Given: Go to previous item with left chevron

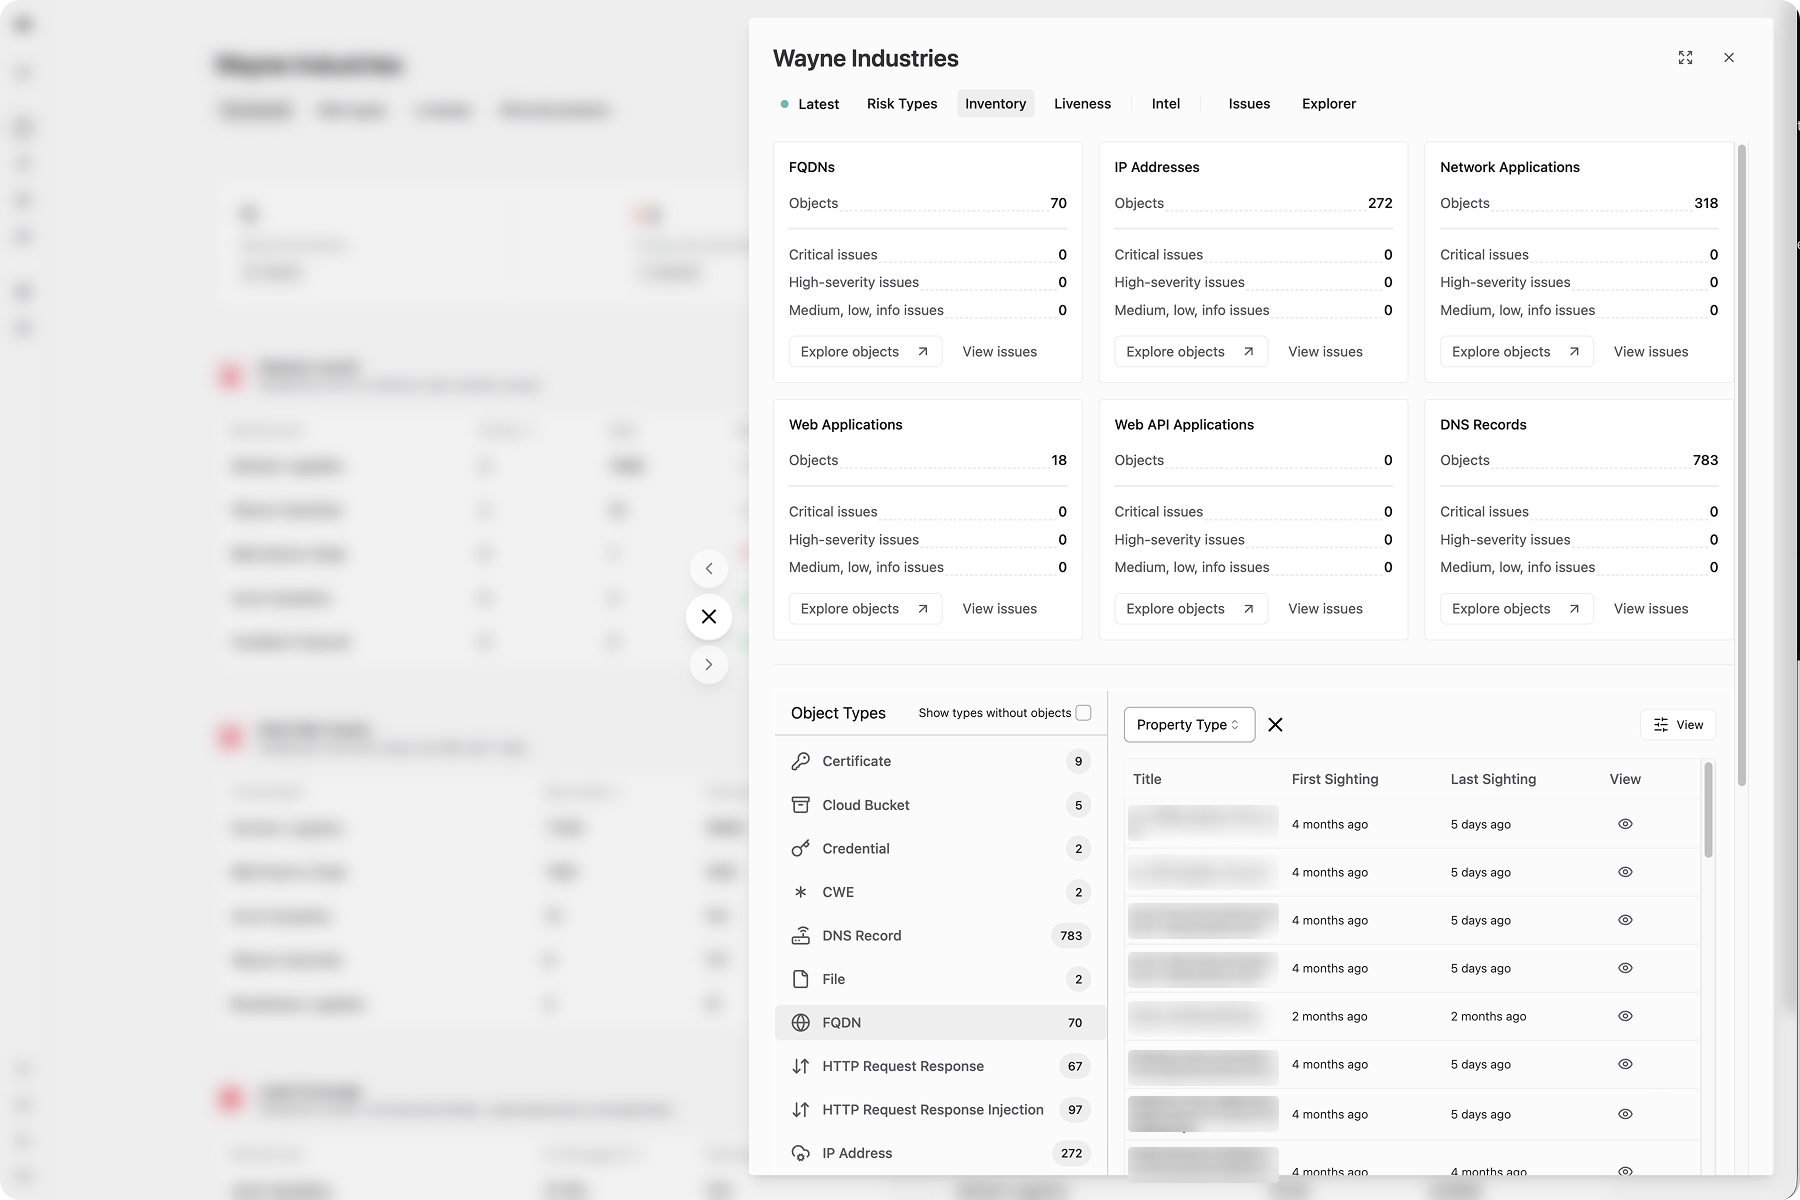Looking at the screenshot, I should (709, 569).
